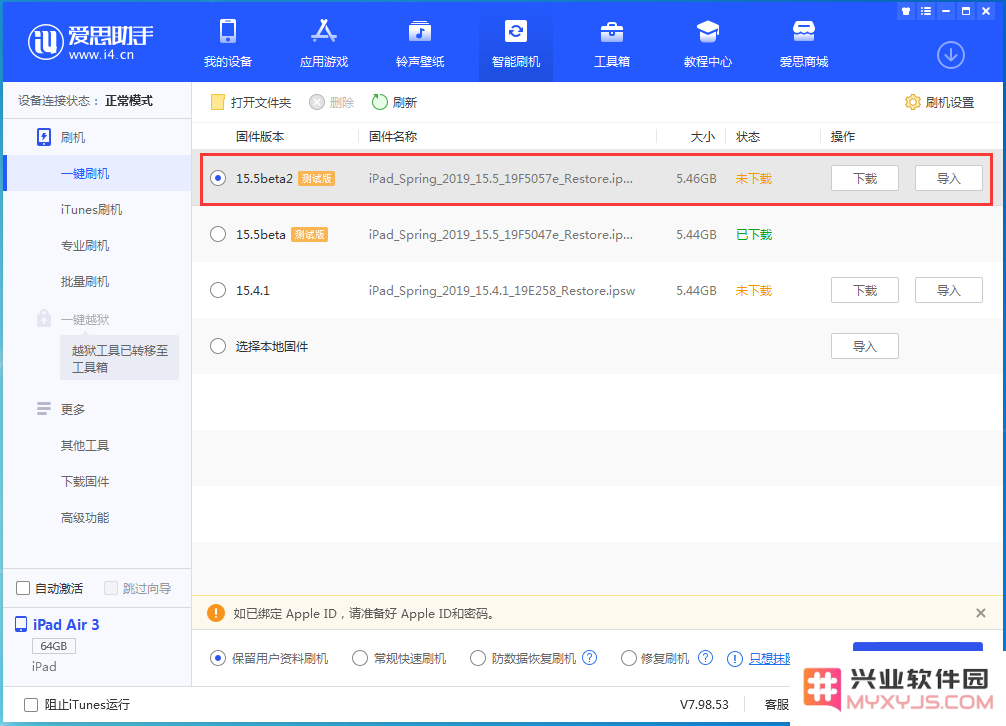Image resolution: width=1006 pixels, height=726 pixels.
Task: Enable 阻止iTunes运行 checkbox
Action: tap(31, 705)
